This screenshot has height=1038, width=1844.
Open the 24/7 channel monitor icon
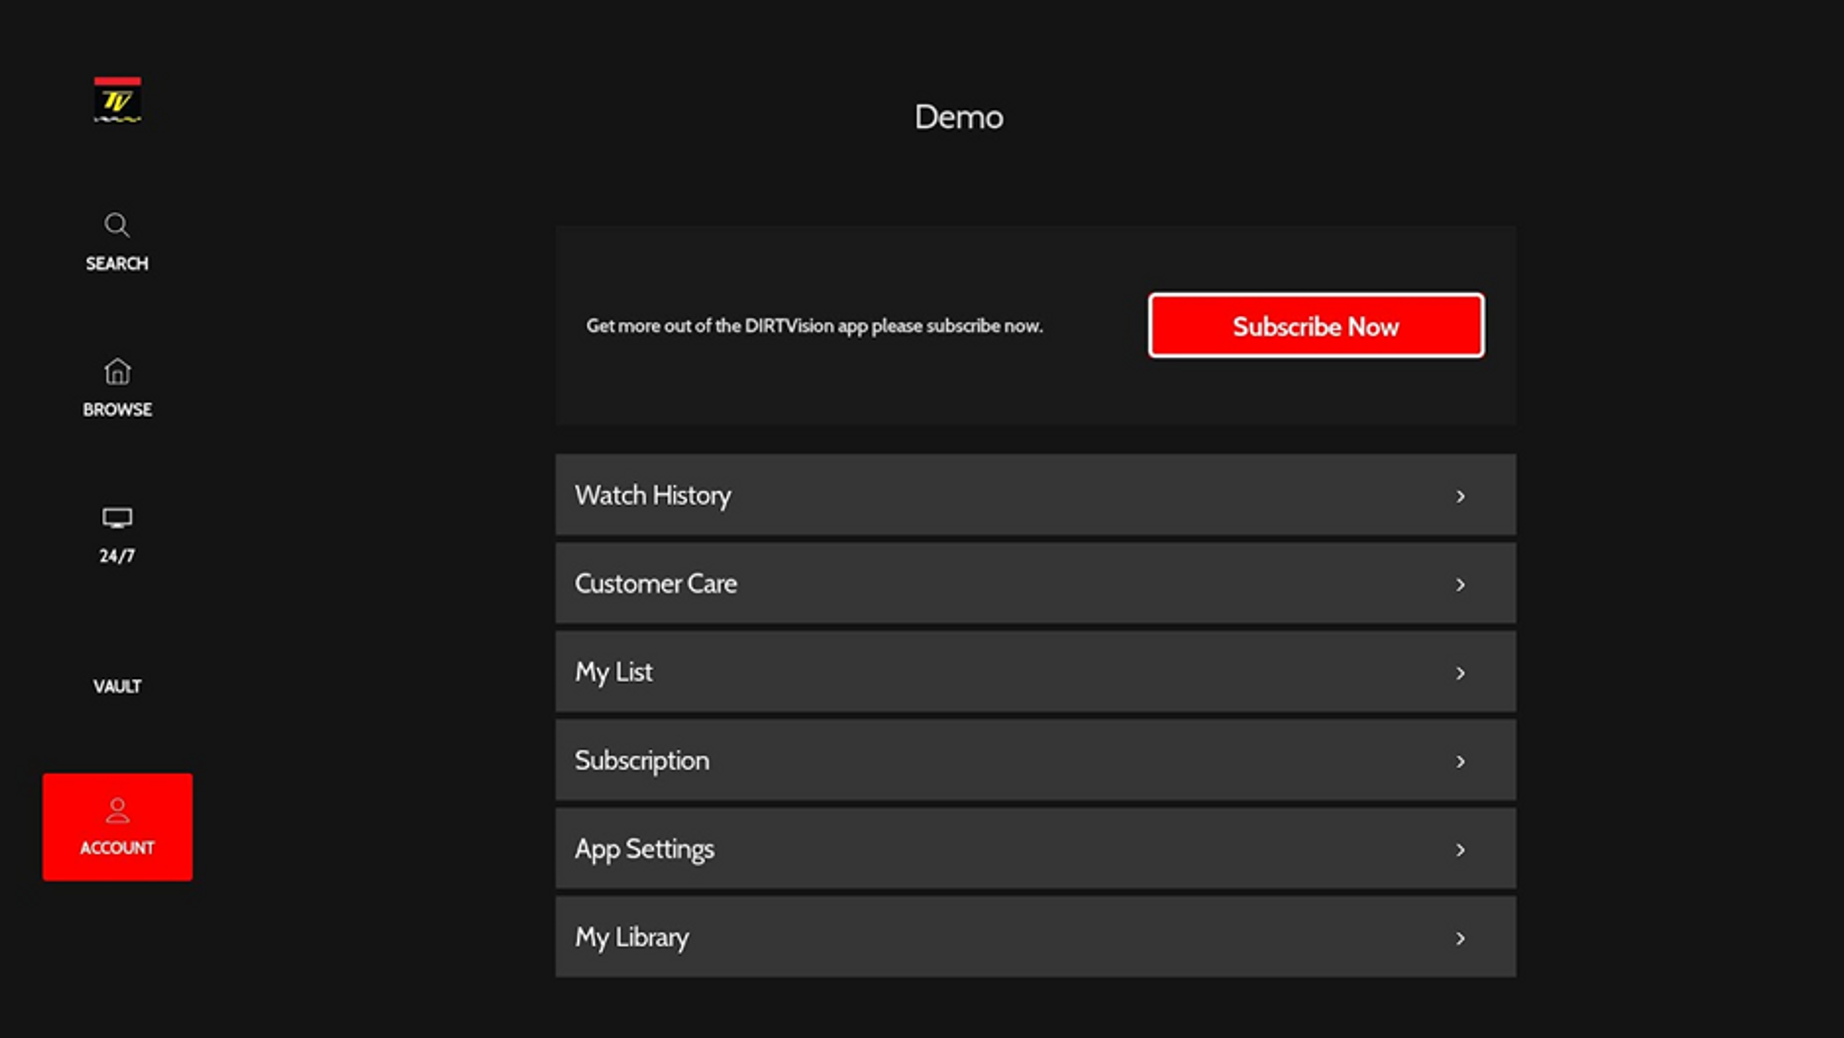click(x=117, y=518)
